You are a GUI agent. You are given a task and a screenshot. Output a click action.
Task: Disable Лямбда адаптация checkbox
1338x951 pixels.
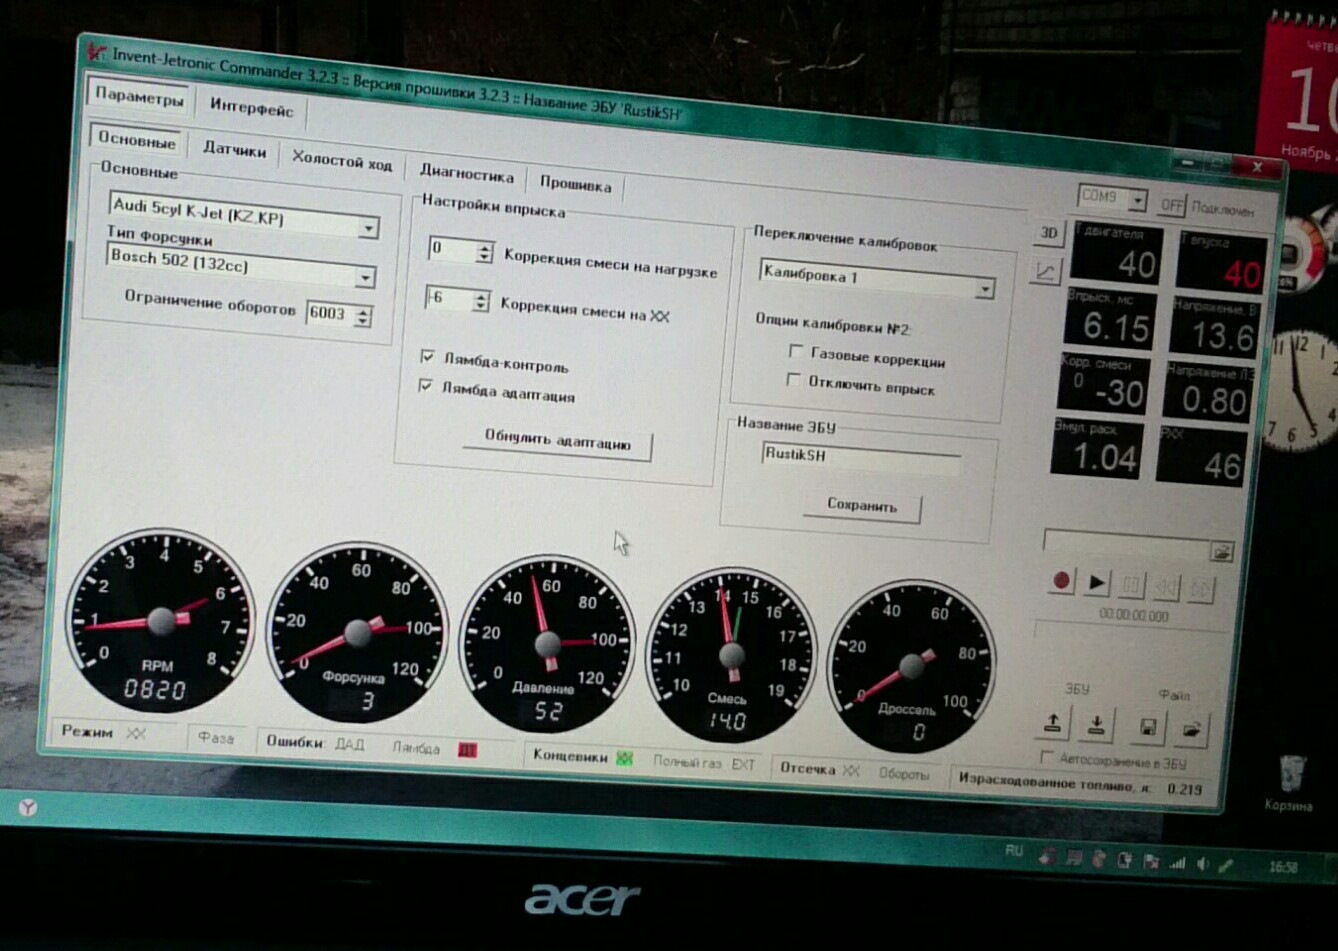[426, 385]
